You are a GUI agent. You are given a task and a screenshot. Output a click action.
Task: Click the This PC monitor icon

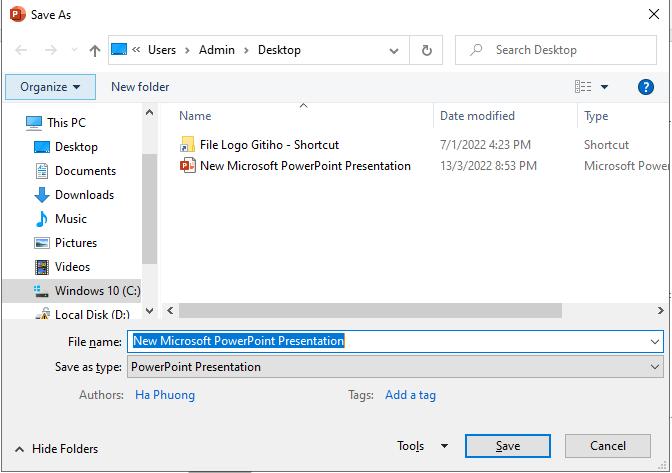(x=33, y=123)
